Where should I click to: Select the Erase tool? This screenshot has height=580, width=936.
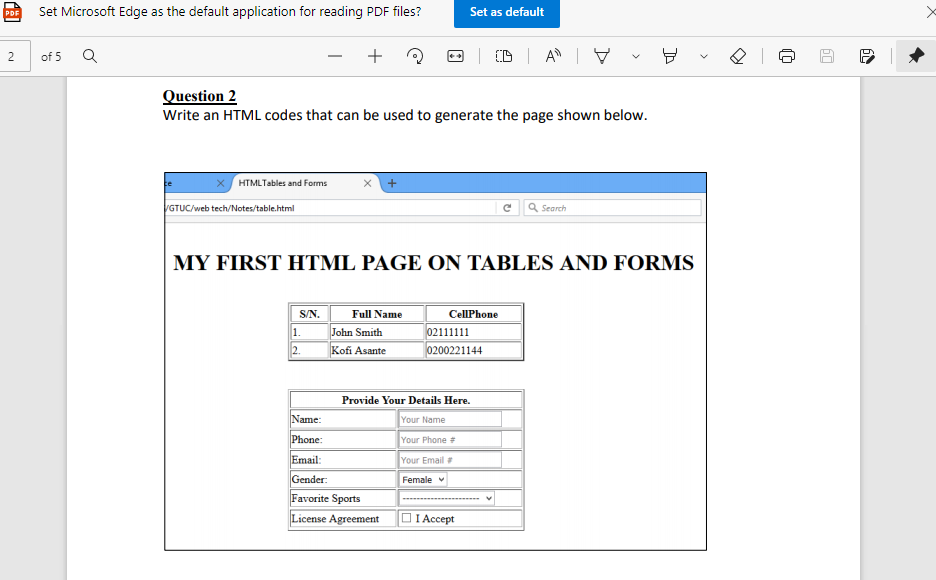(x=738, y=57)
